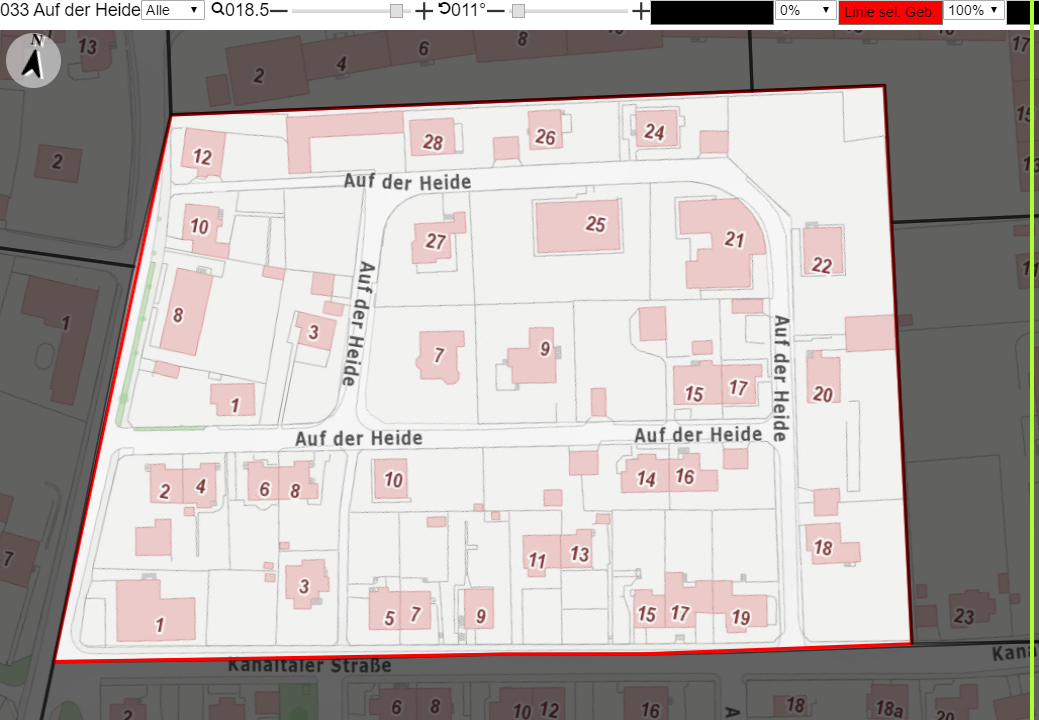1039x720 pixels.
Task: Increase zoom with the plus button
Action: click(x=423, y=11)
